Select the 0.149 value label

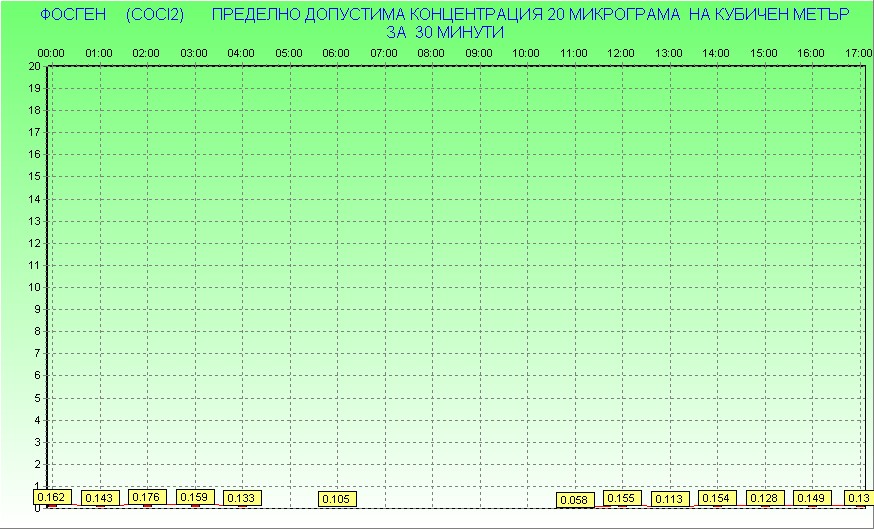pyautogui.click(x=812, y=498)
